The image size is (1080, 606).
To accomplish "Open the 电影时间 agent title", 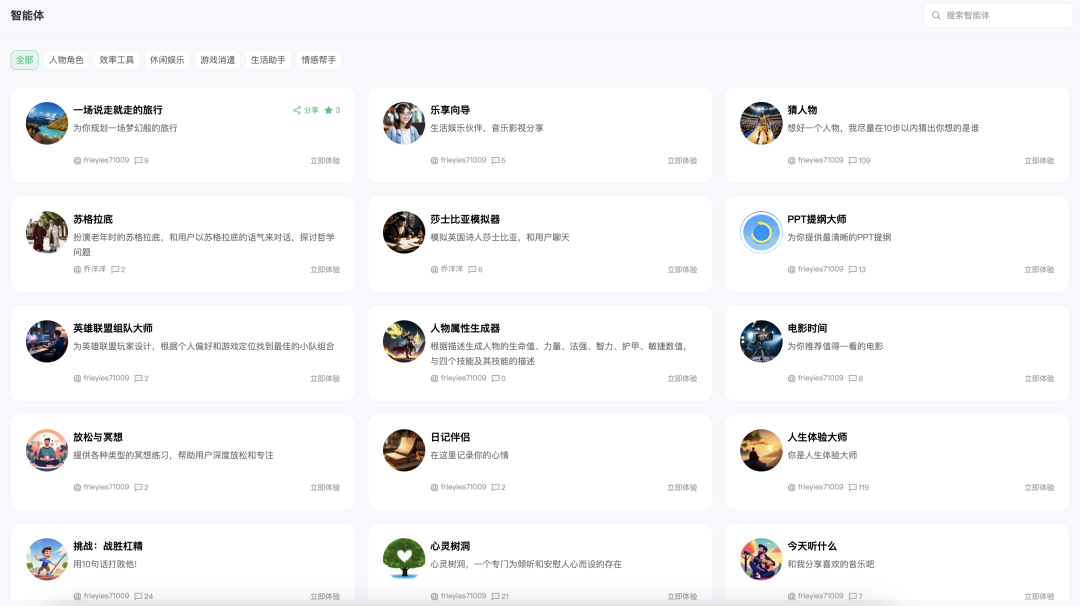I will coord(807,328).
